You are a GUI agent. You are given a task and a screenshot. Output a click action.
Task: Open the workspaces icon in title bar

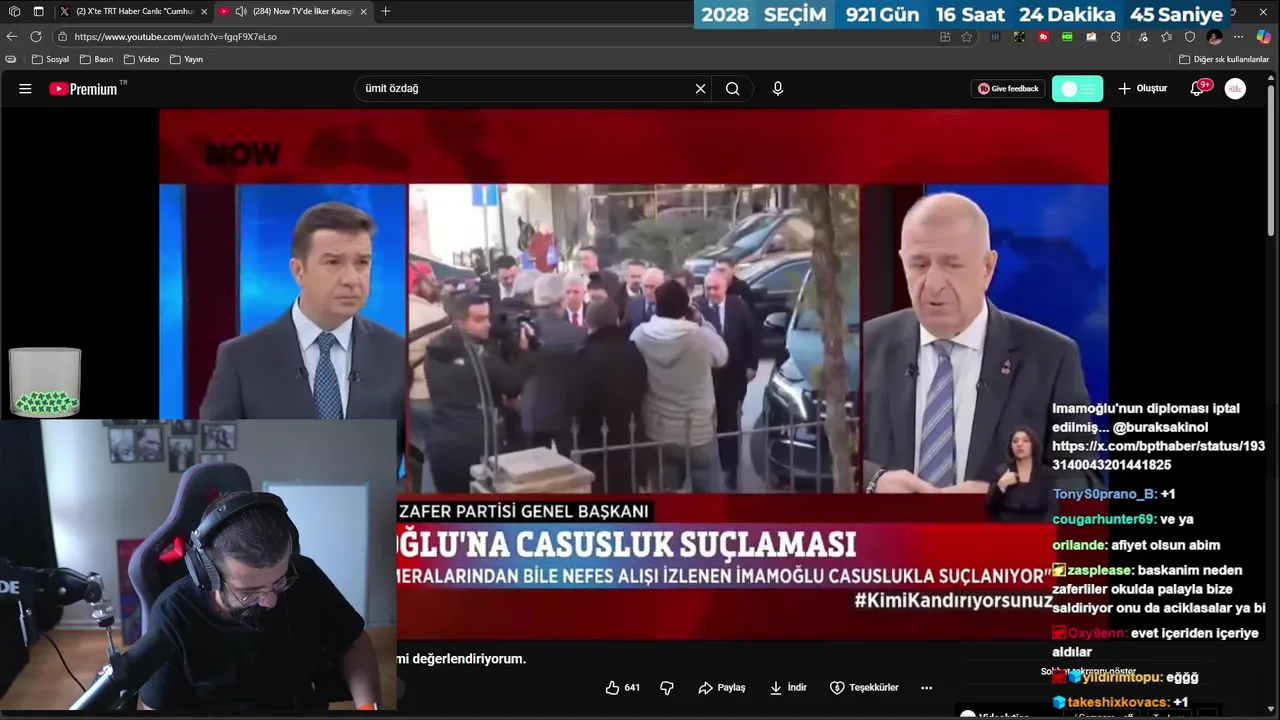(14, 11)
